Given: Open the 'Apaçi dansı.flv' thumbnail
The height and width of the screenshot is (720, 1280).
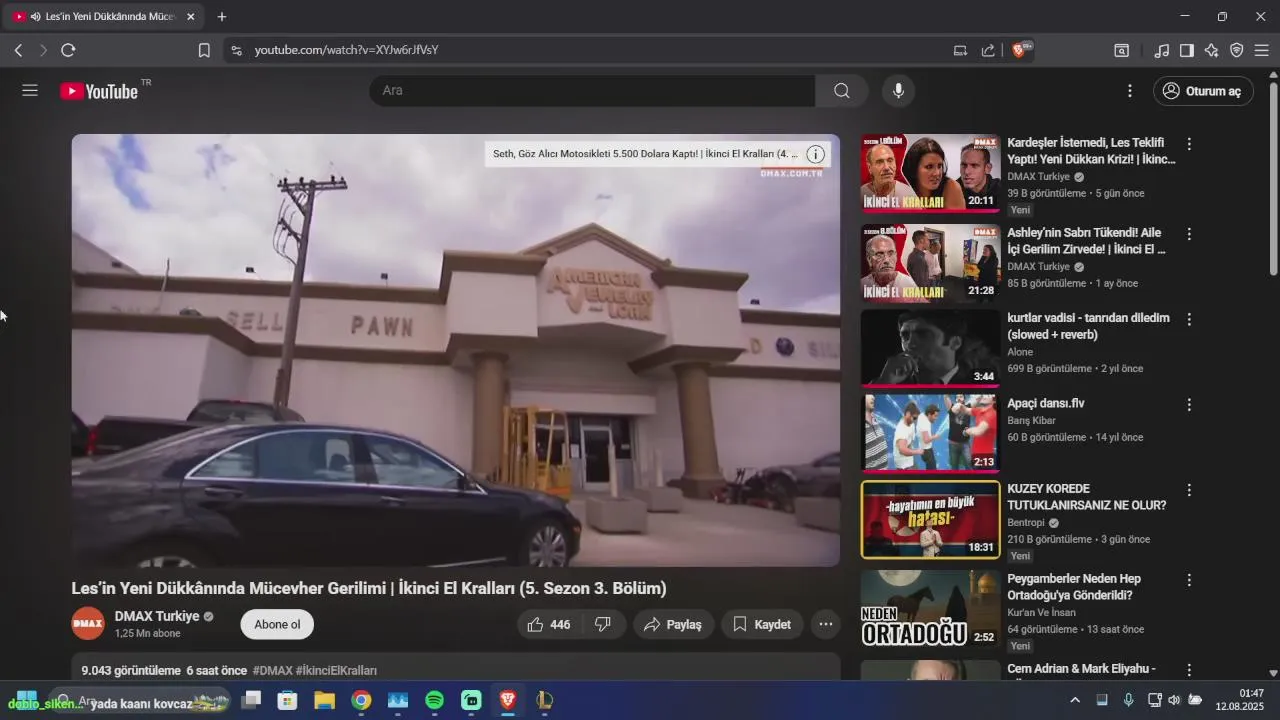Looking at the screenshot, I should coord(930,434).
